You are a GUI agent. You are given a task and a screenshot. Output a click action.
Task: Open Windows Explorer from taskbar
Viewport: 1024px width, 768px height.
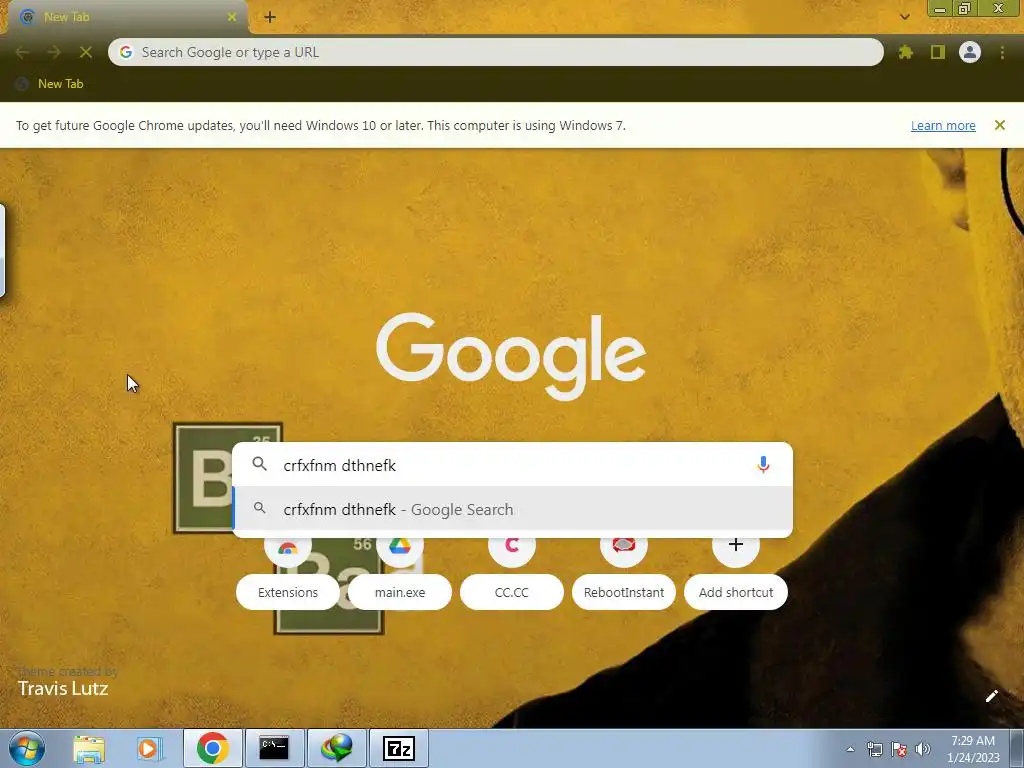[89, 748]
